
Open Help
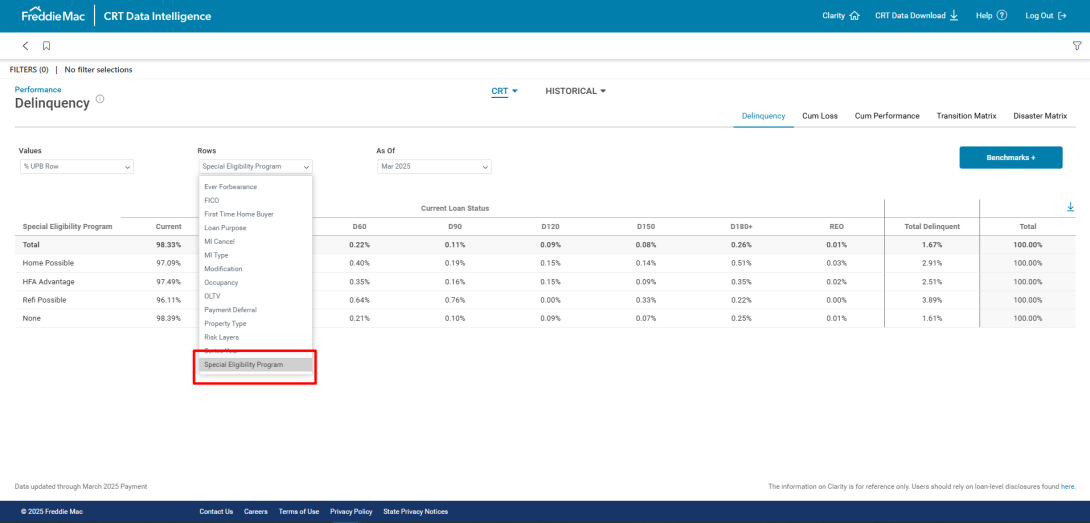click(991, 15)
